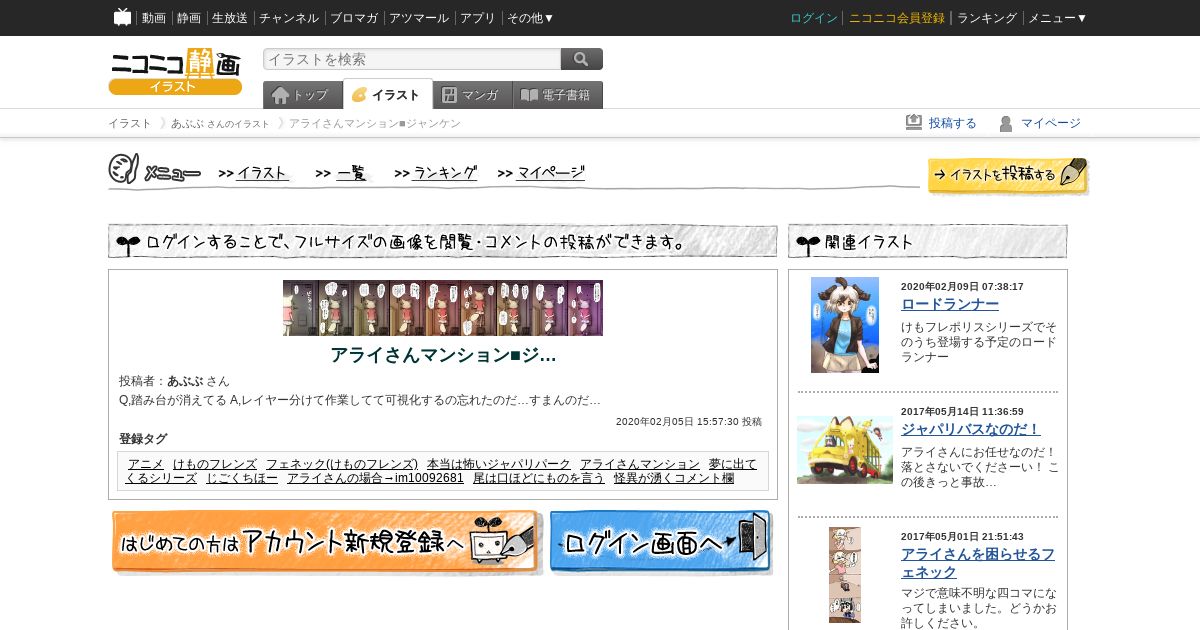
Task: Open the ロードランナー thumbnail
Action: point(845,325)
